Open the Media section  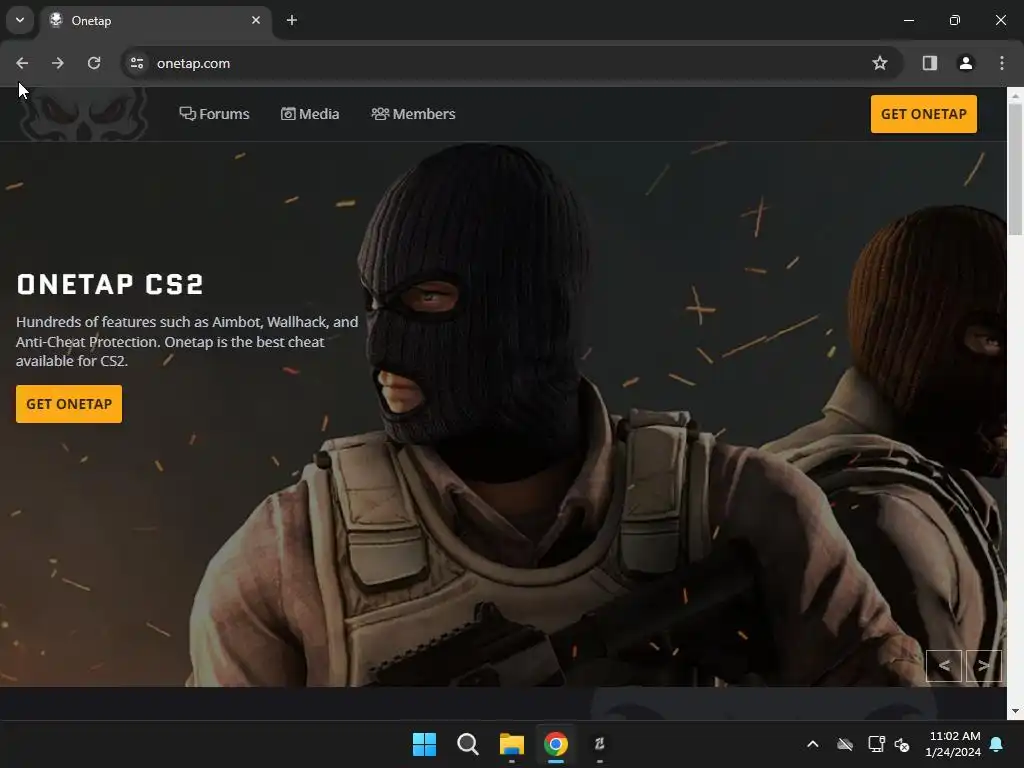point(310,114)
